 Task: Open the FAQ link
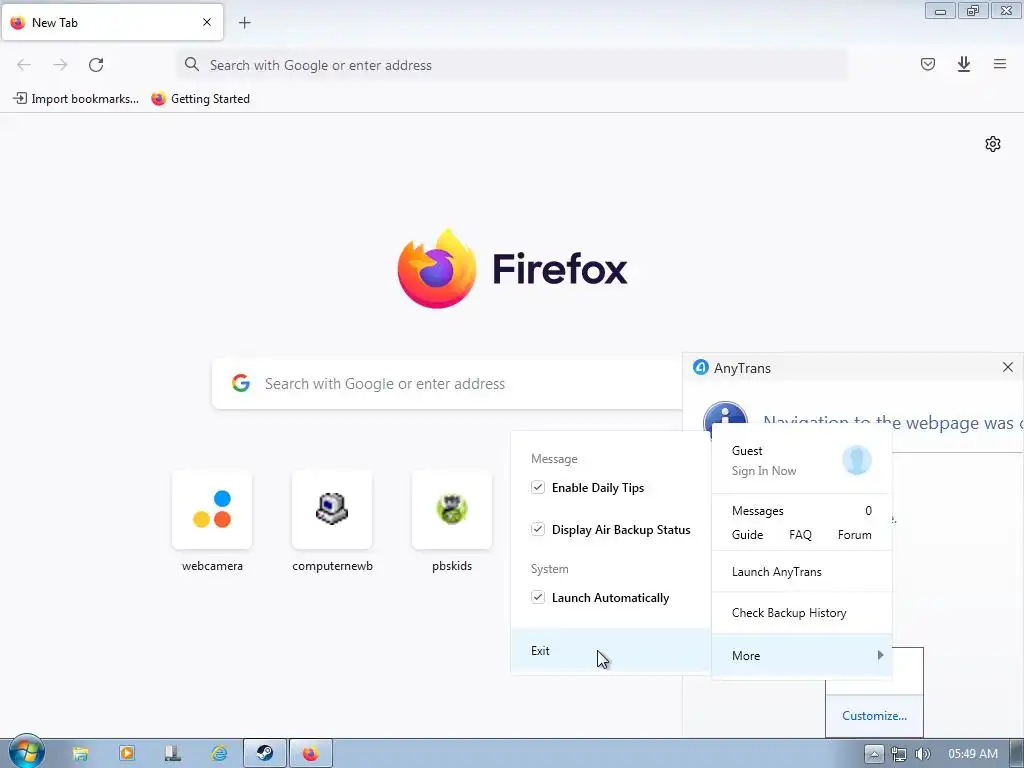800,535
